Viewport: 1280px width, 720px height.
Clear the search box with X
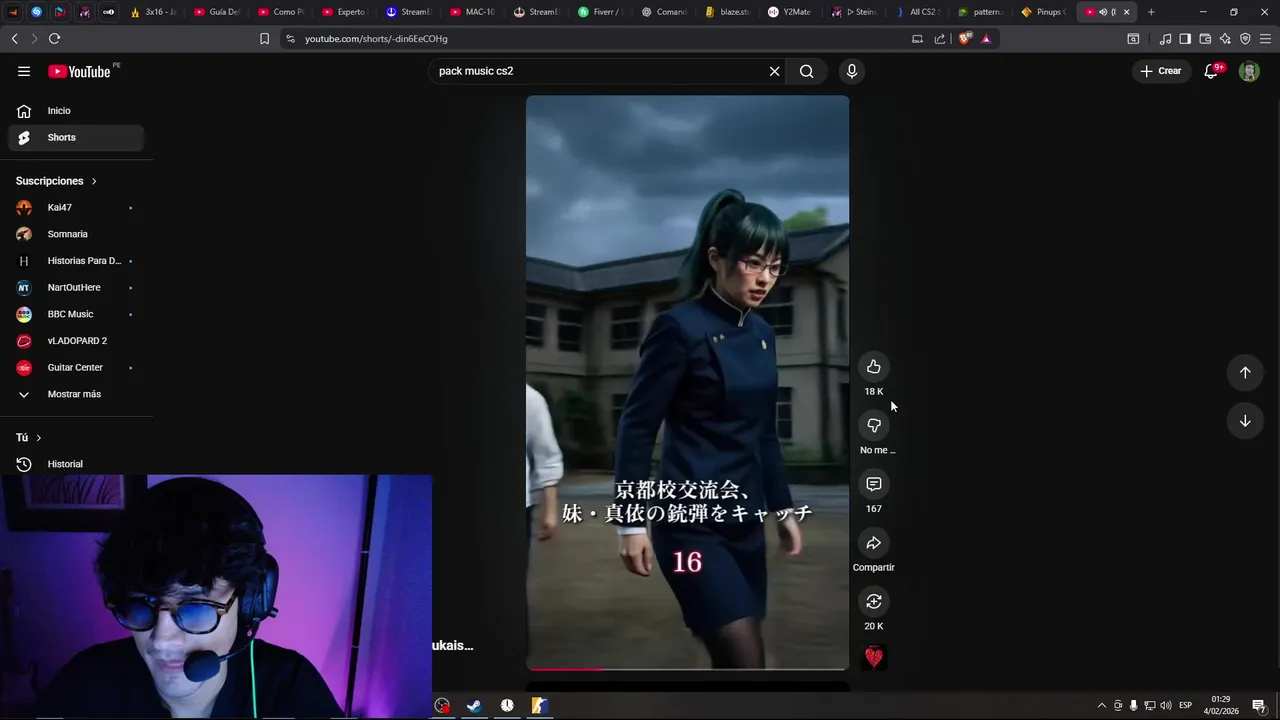tap(774, 71)
